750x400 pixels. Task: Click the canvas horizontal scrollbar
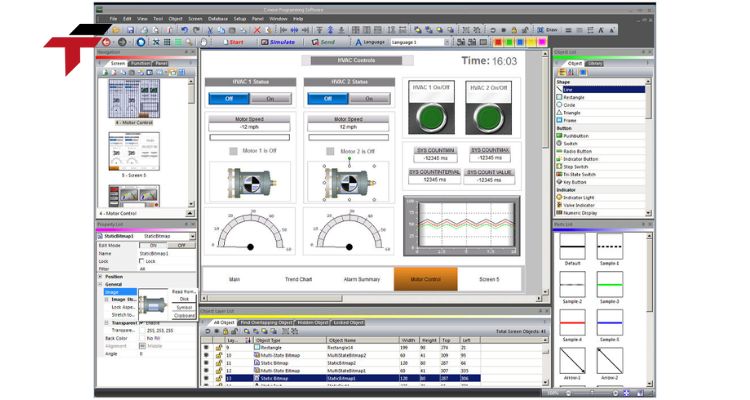[x=370, y=299]
